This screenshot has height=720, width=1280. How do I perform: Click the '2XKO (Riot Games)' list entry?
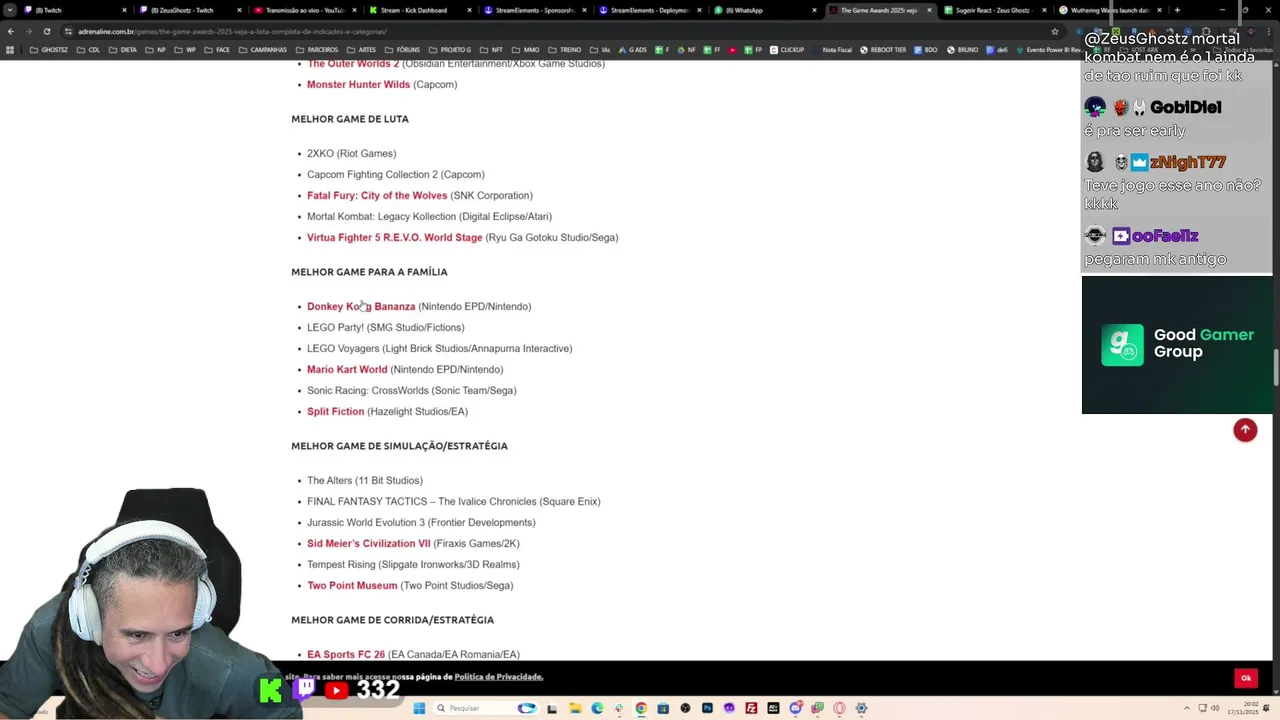[351, 153]
